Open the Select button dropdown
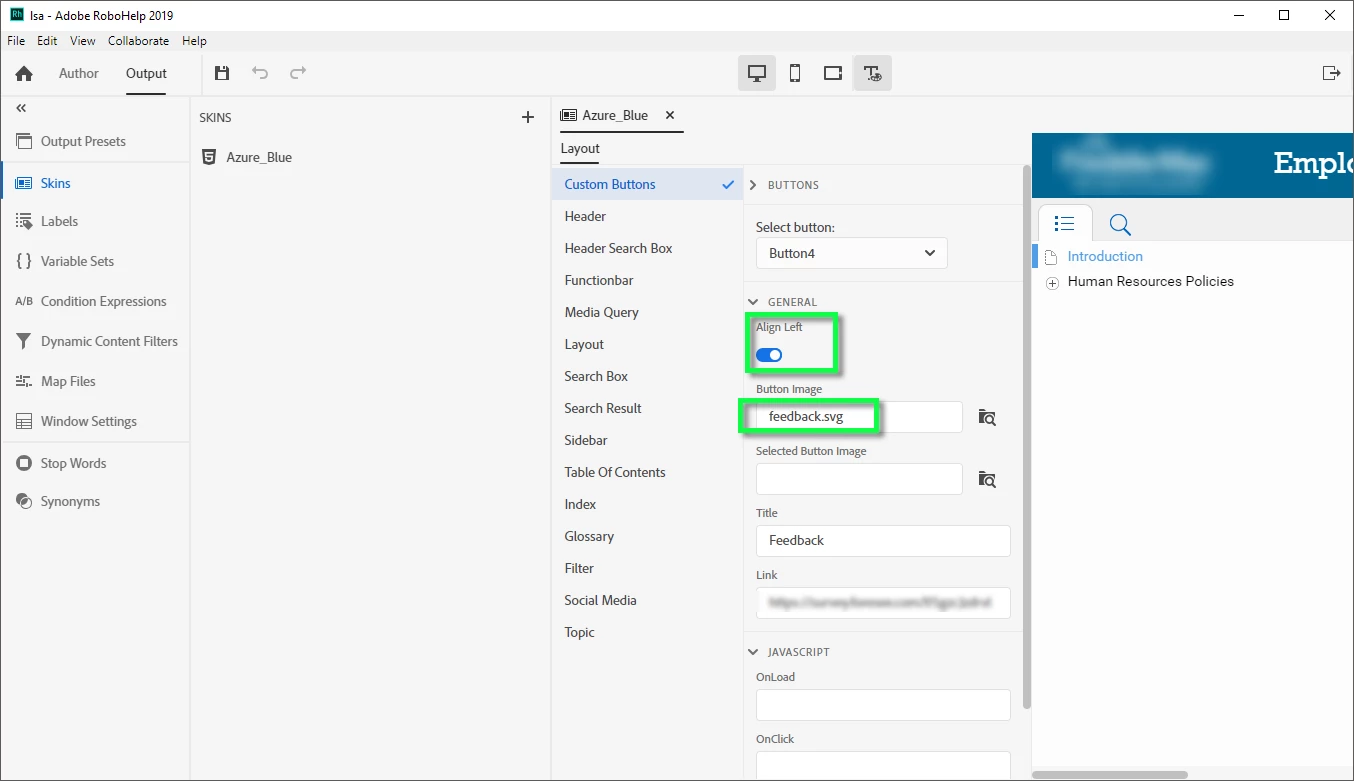This screenshot has width=1354, height=781. [851, 253]
